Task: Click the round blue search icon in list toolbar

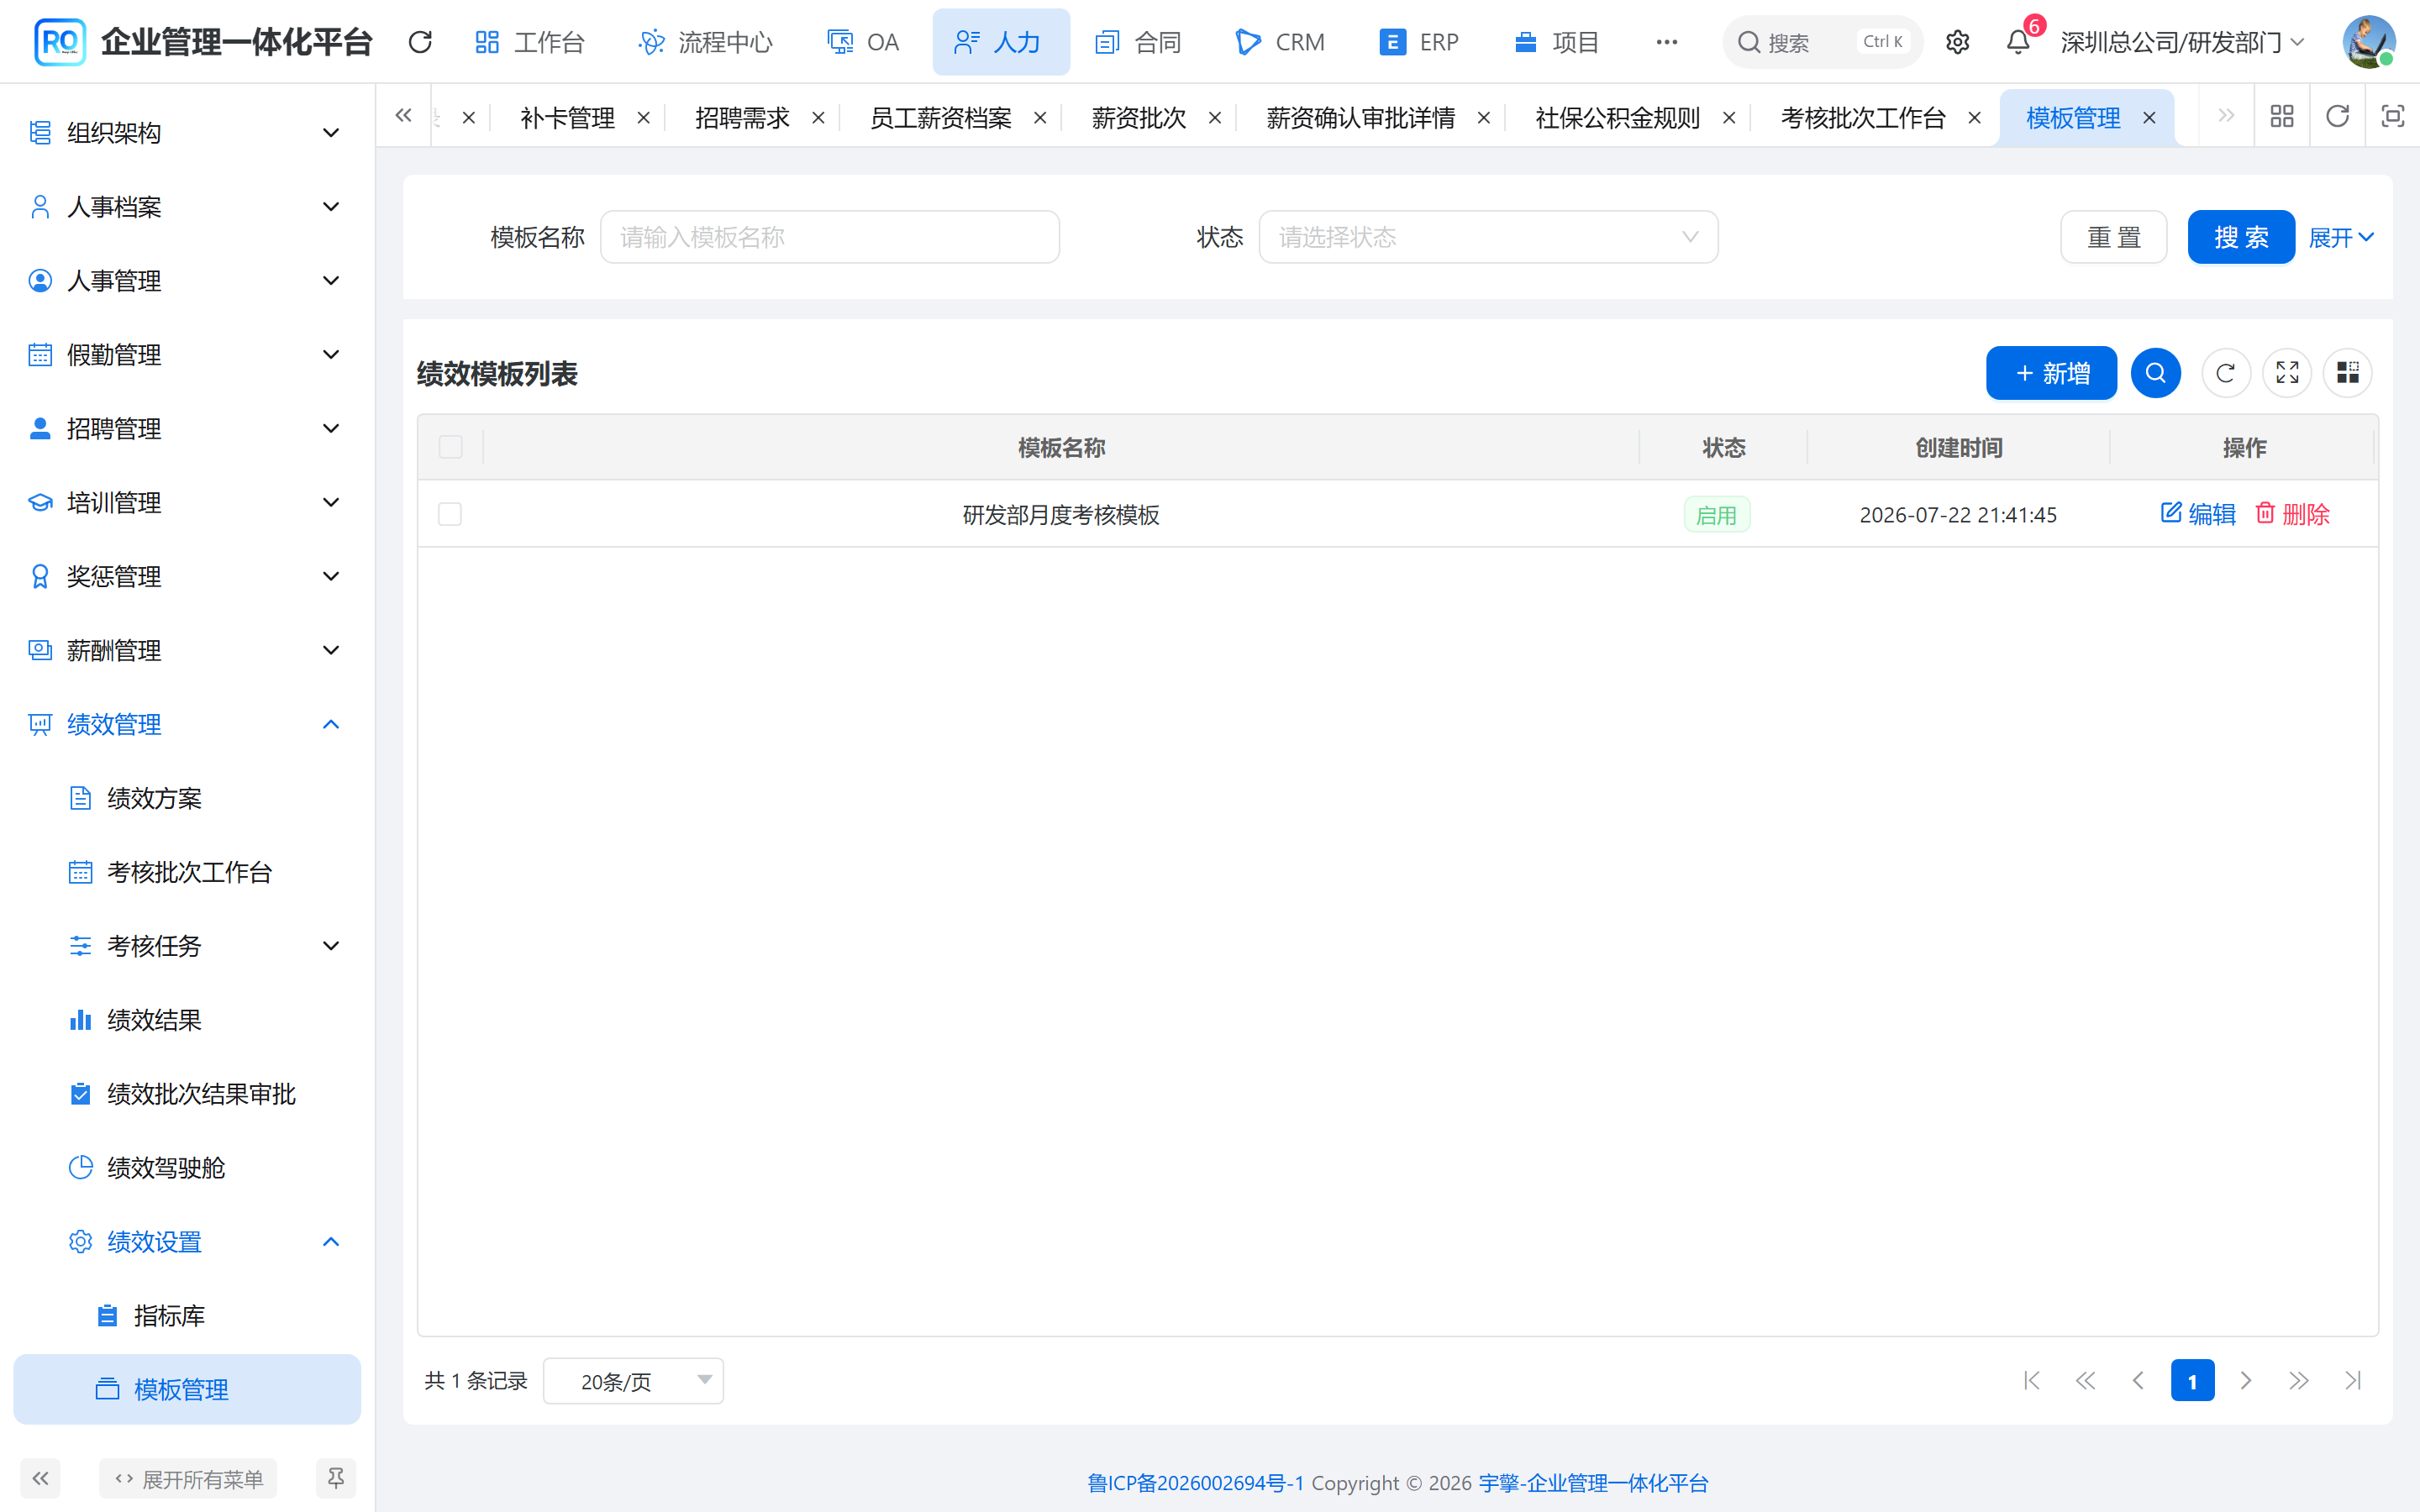Action: coord(2155,373)
